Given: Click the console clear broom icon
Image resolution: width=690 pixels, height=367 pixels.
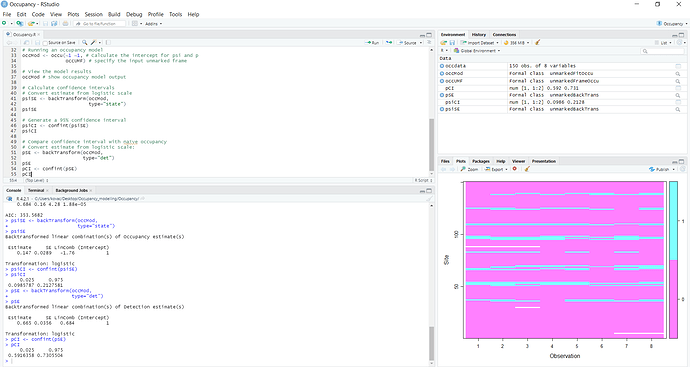Looking at the screenshot, I should pyautogui.click(x=429, y=199).
